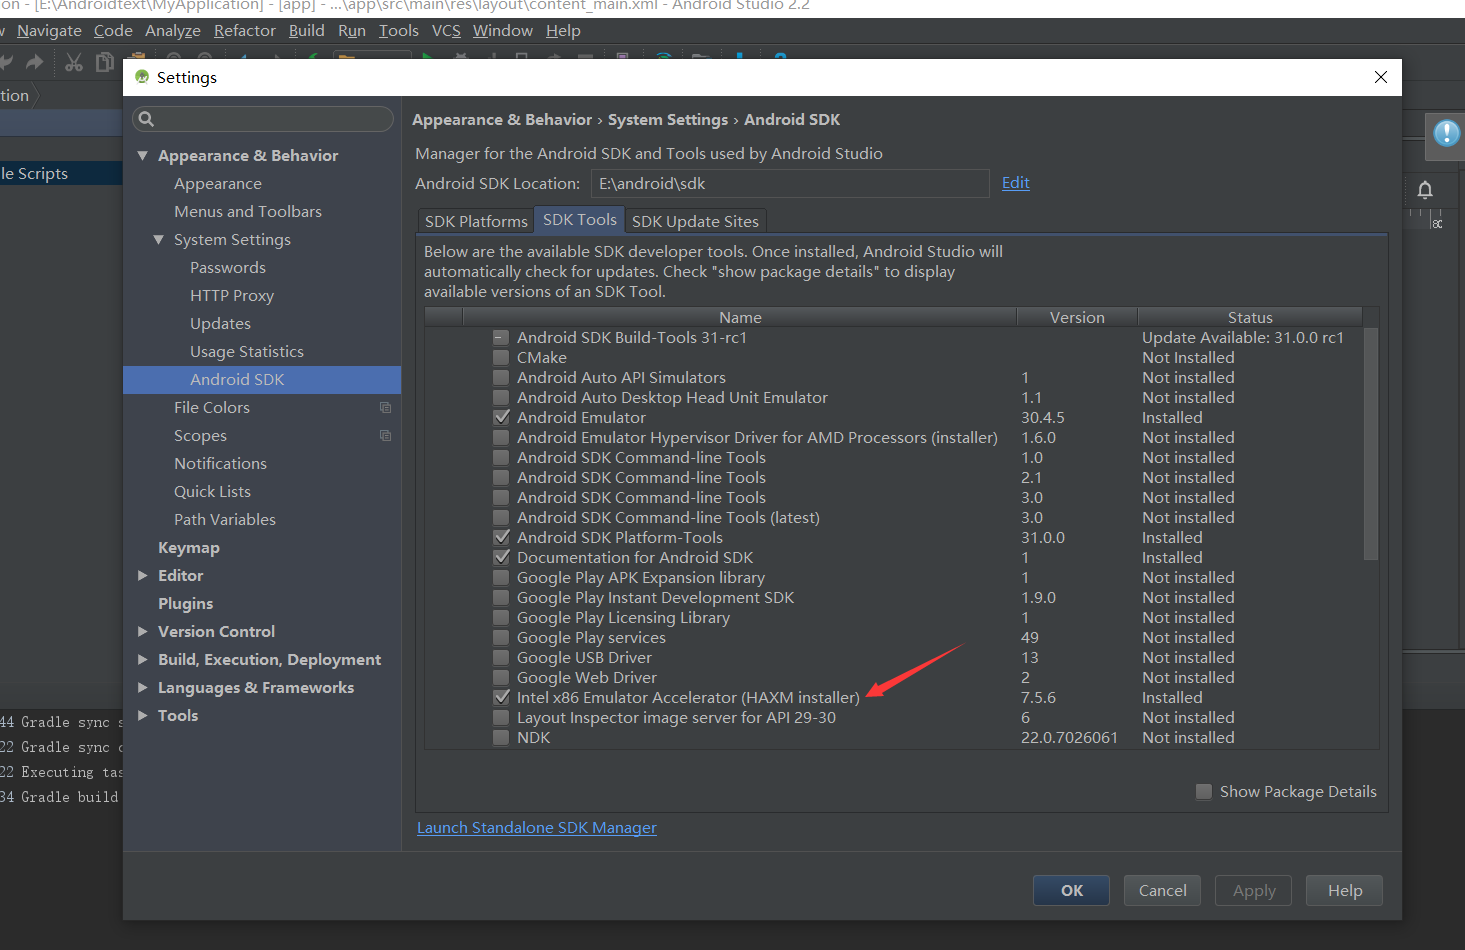
Task: Open the Keymap settings
Action: pyautogui.click(x=189, y=548)
